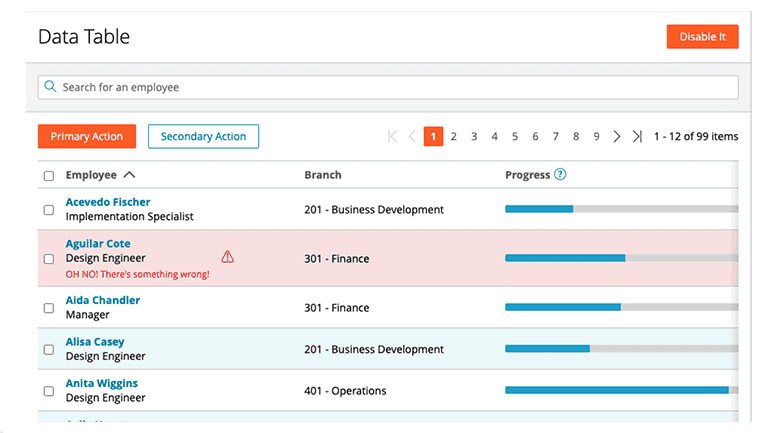The height and width of the screenshot is (433, 770).
Task: Click the Progress help question mark icon
Action: point(560,174)
